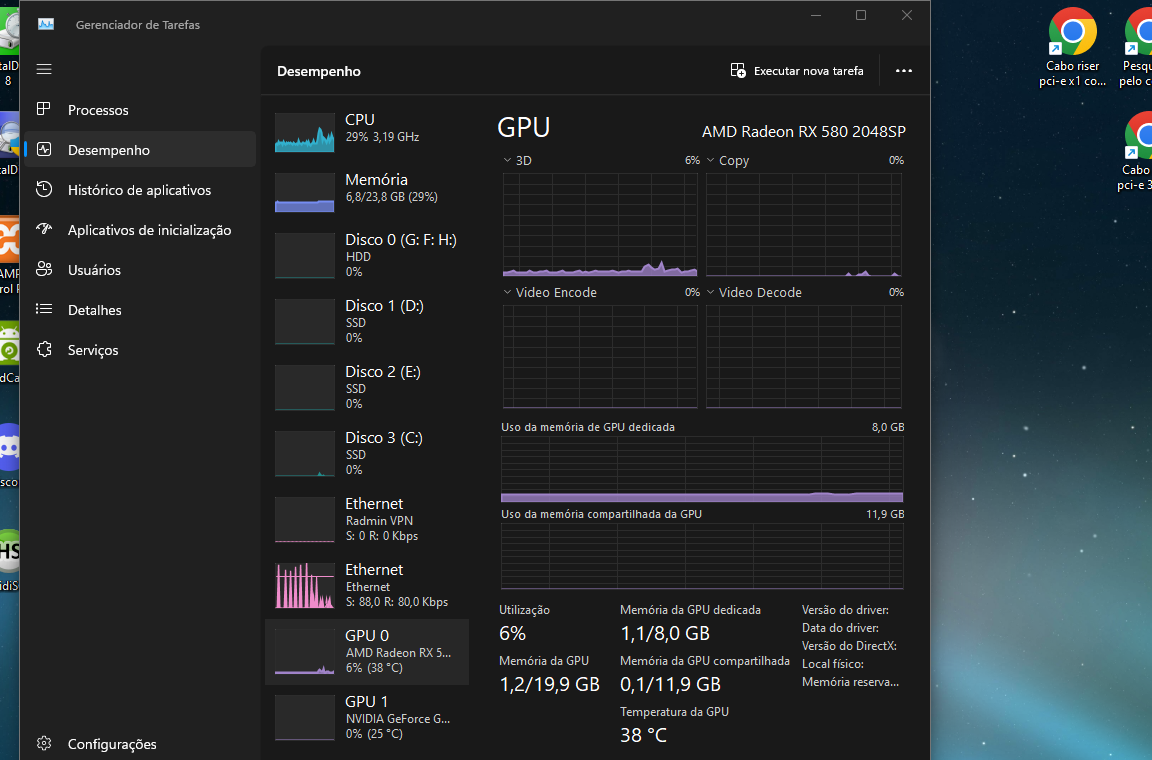Click the Task Manager app icon in title bar
Viewport: 1152px width, 760px height.
point(46,24)
